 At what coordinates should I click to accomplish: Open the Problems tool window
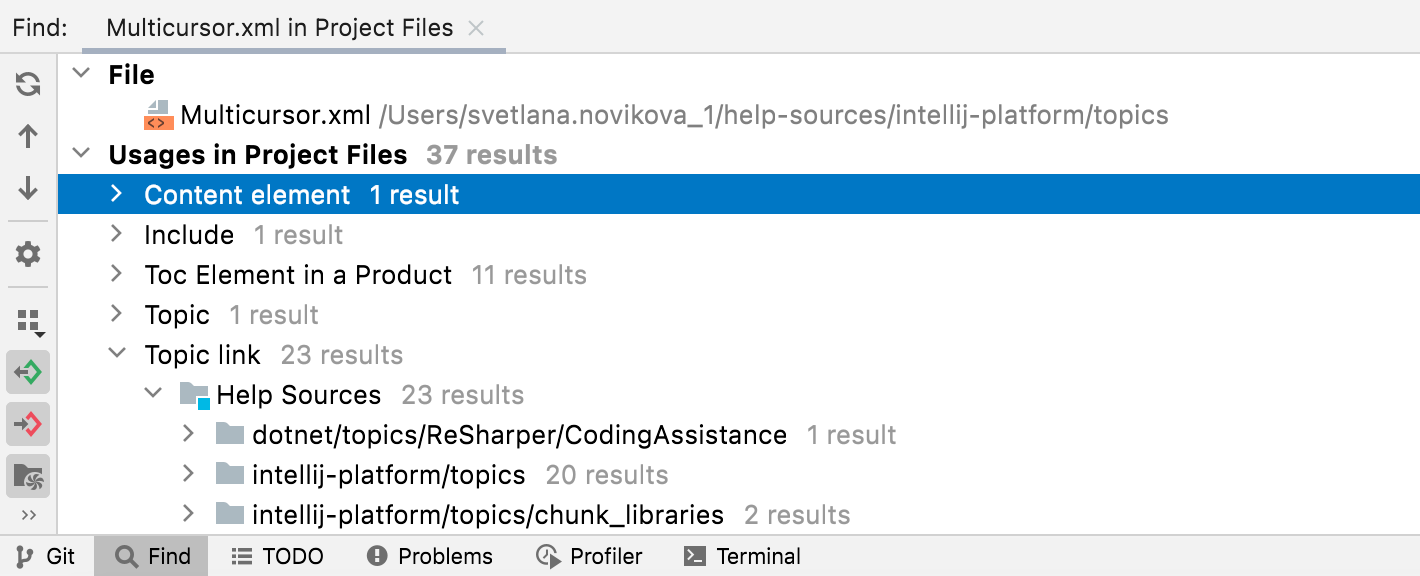(x=430, y=557)
